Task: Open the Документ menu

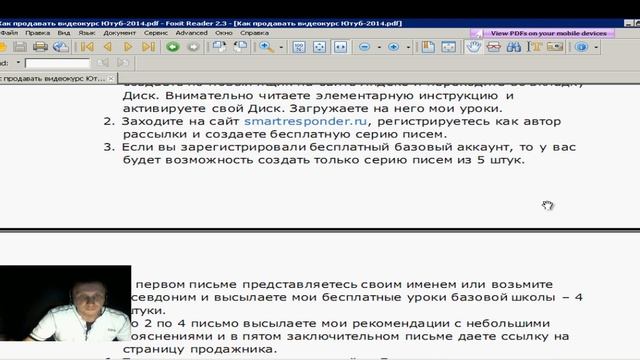Action: [119, 33]
